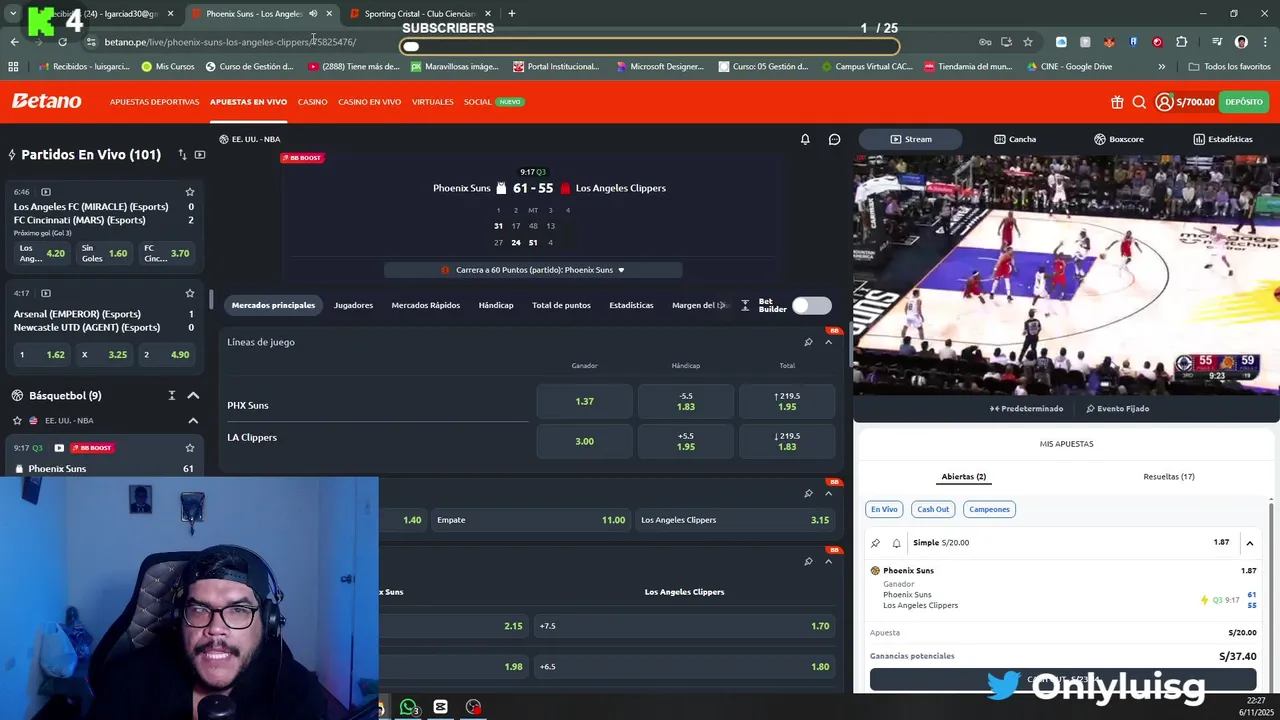The width and height of the screenshot is (1280, 720).
Task: Click the Betano logo
Action: pos(46,101)
